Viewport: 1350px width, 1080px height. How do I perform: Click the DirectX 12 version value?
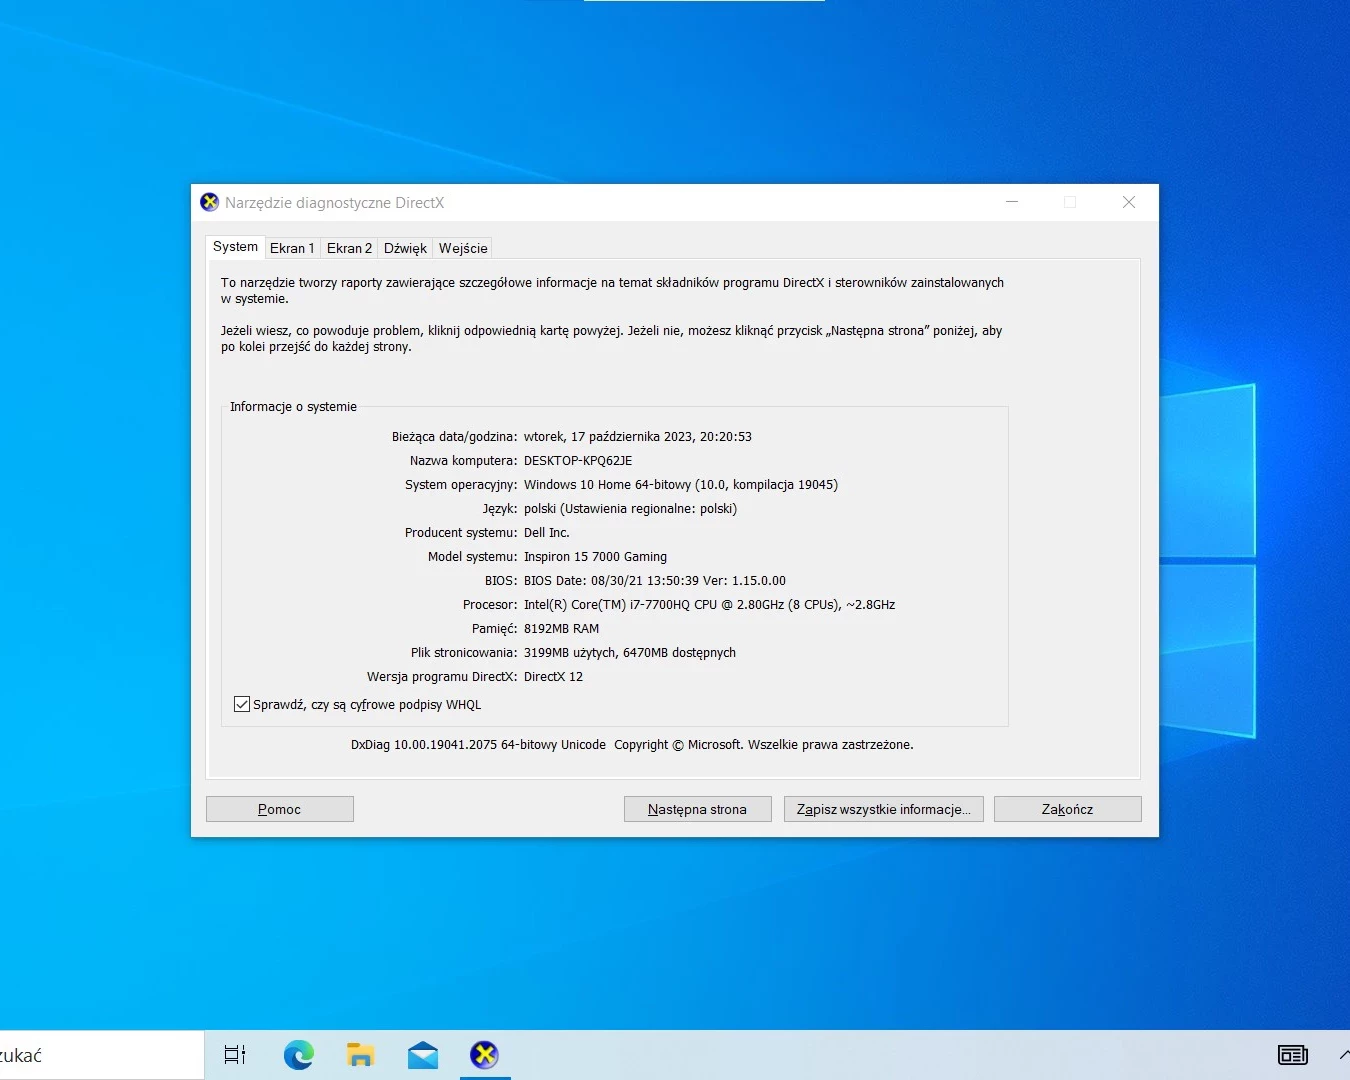tap(553, 677)
